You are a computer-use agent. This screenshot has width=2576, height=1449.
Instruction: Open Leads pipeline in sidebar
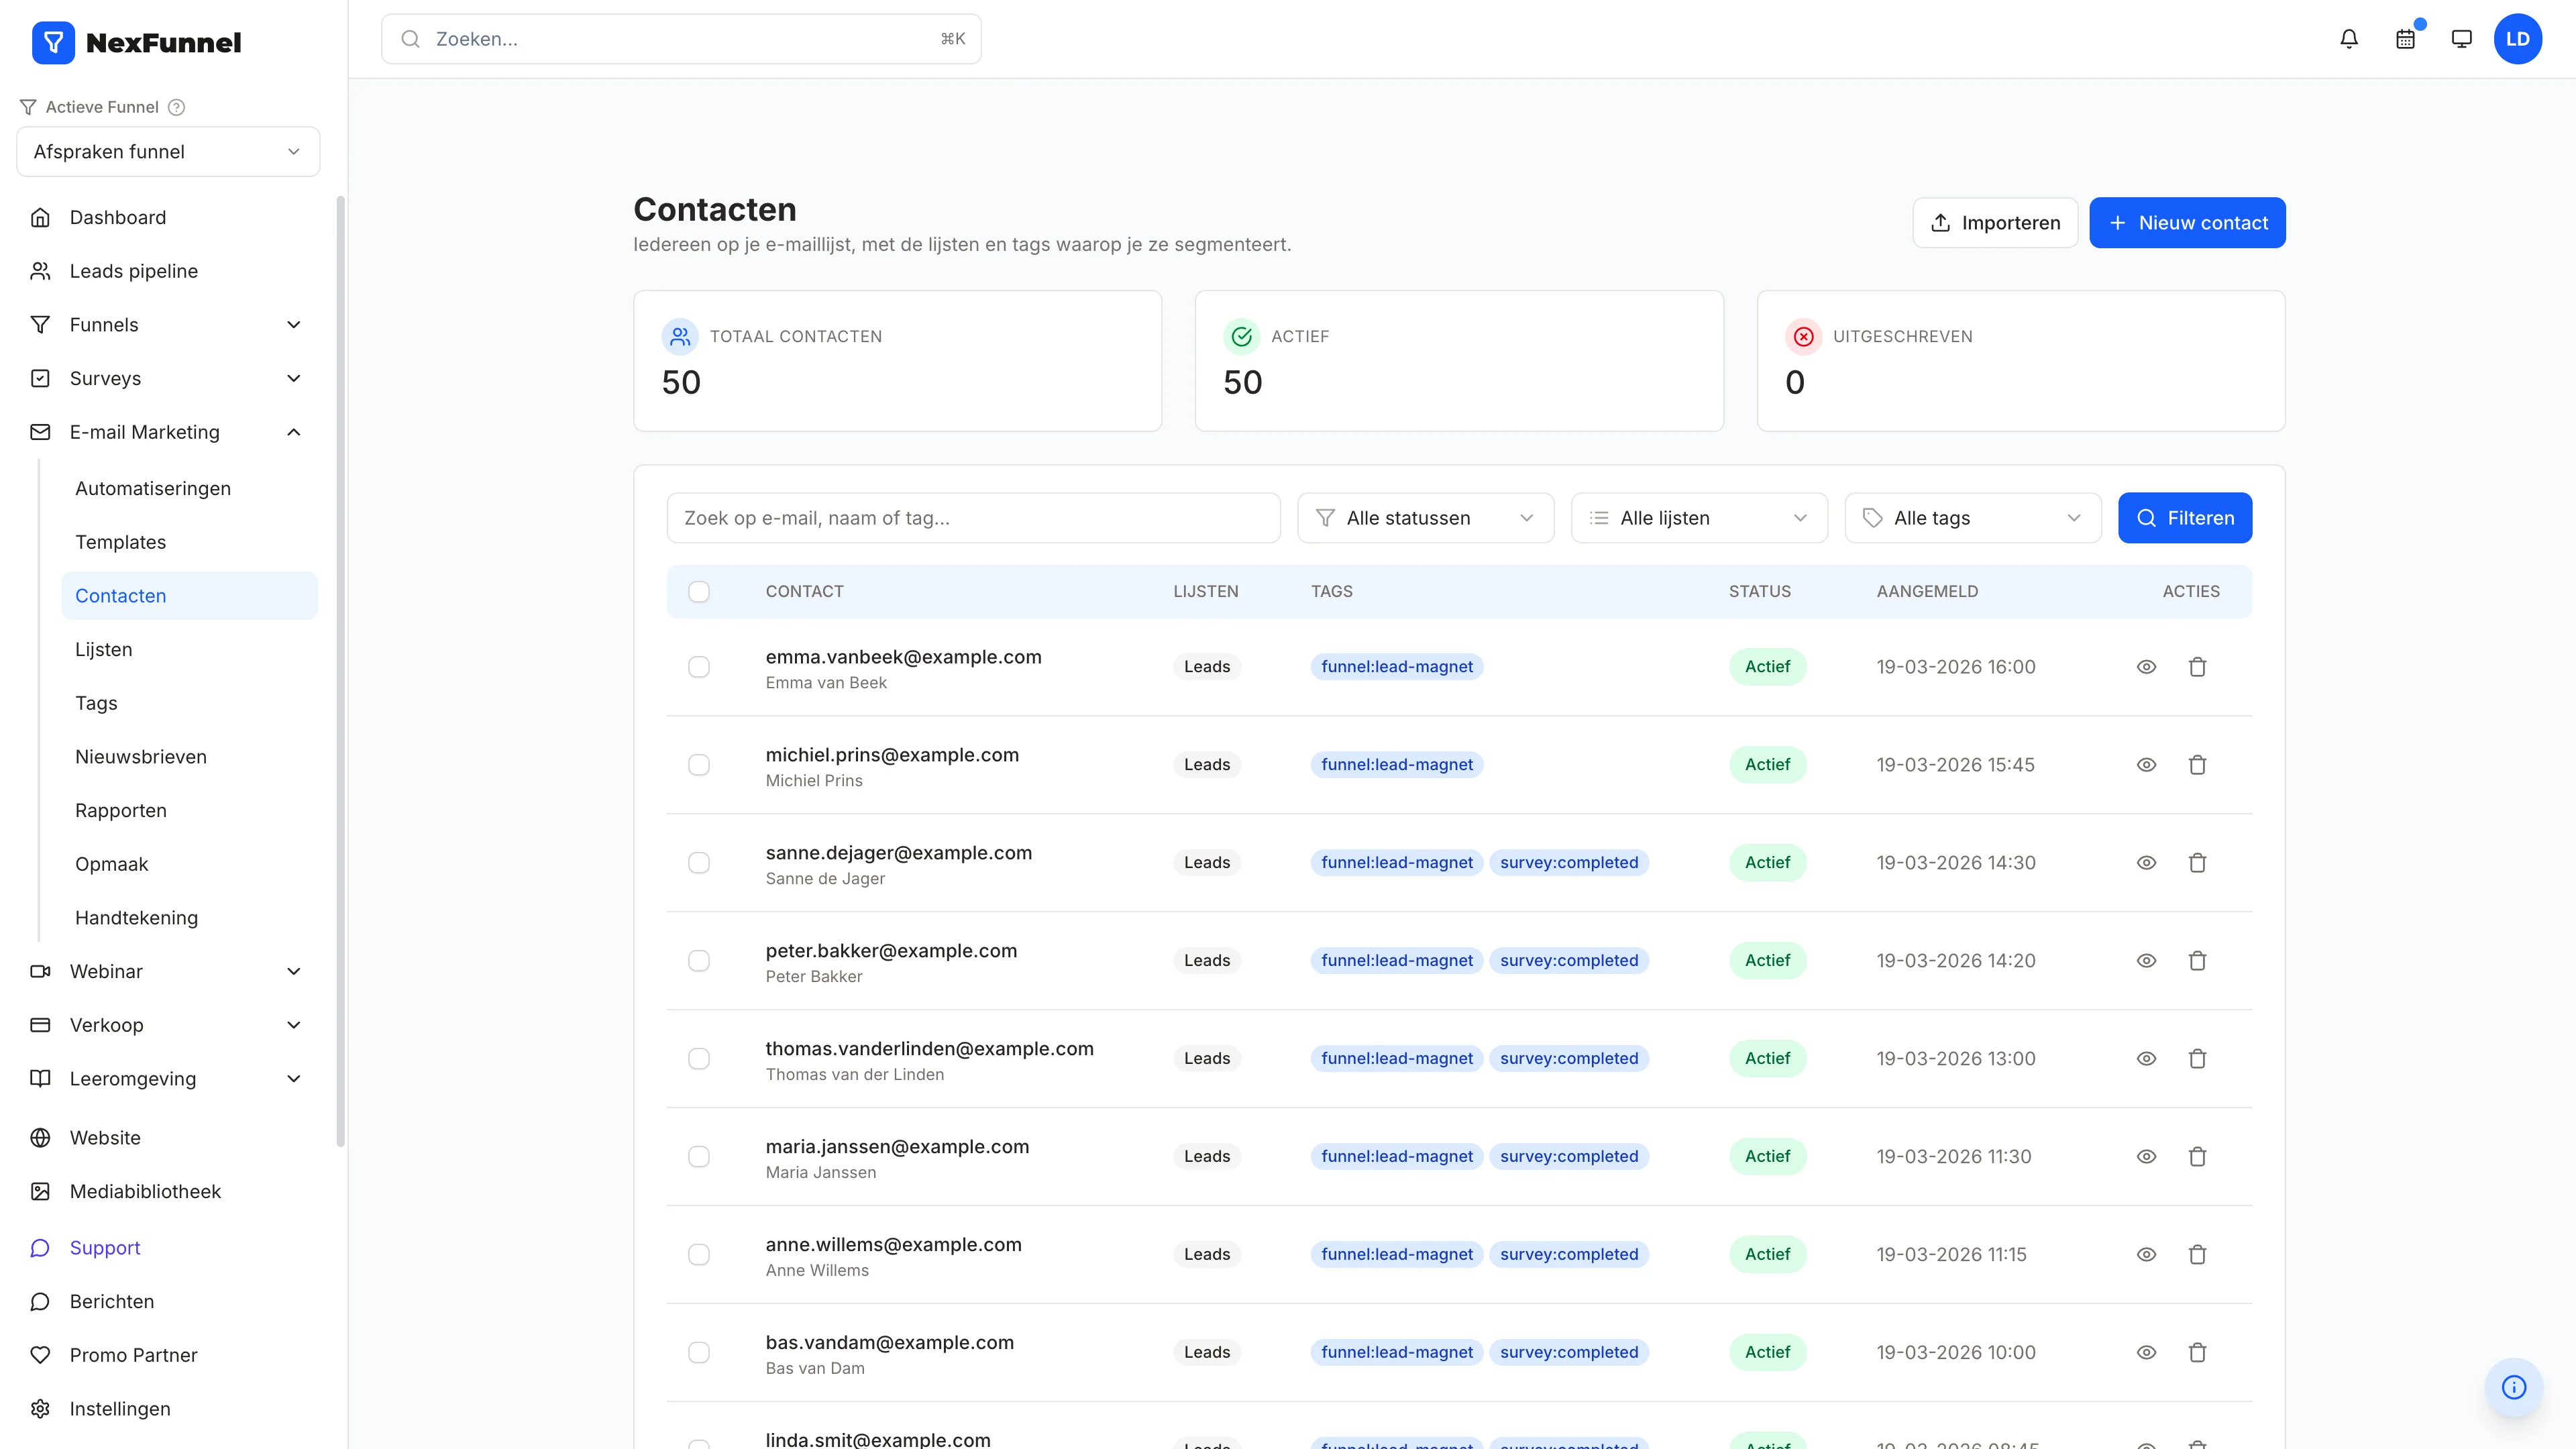pos(168,272)
